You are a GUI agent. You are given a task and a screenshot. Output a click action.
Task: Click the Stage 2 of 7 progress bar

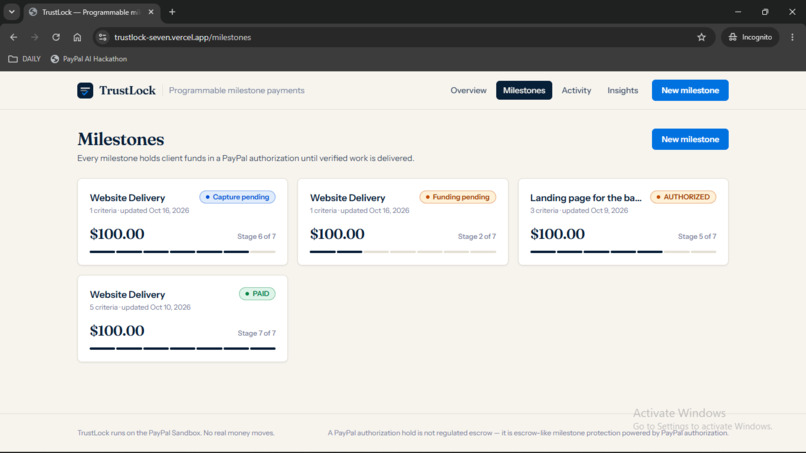(403, 252)
